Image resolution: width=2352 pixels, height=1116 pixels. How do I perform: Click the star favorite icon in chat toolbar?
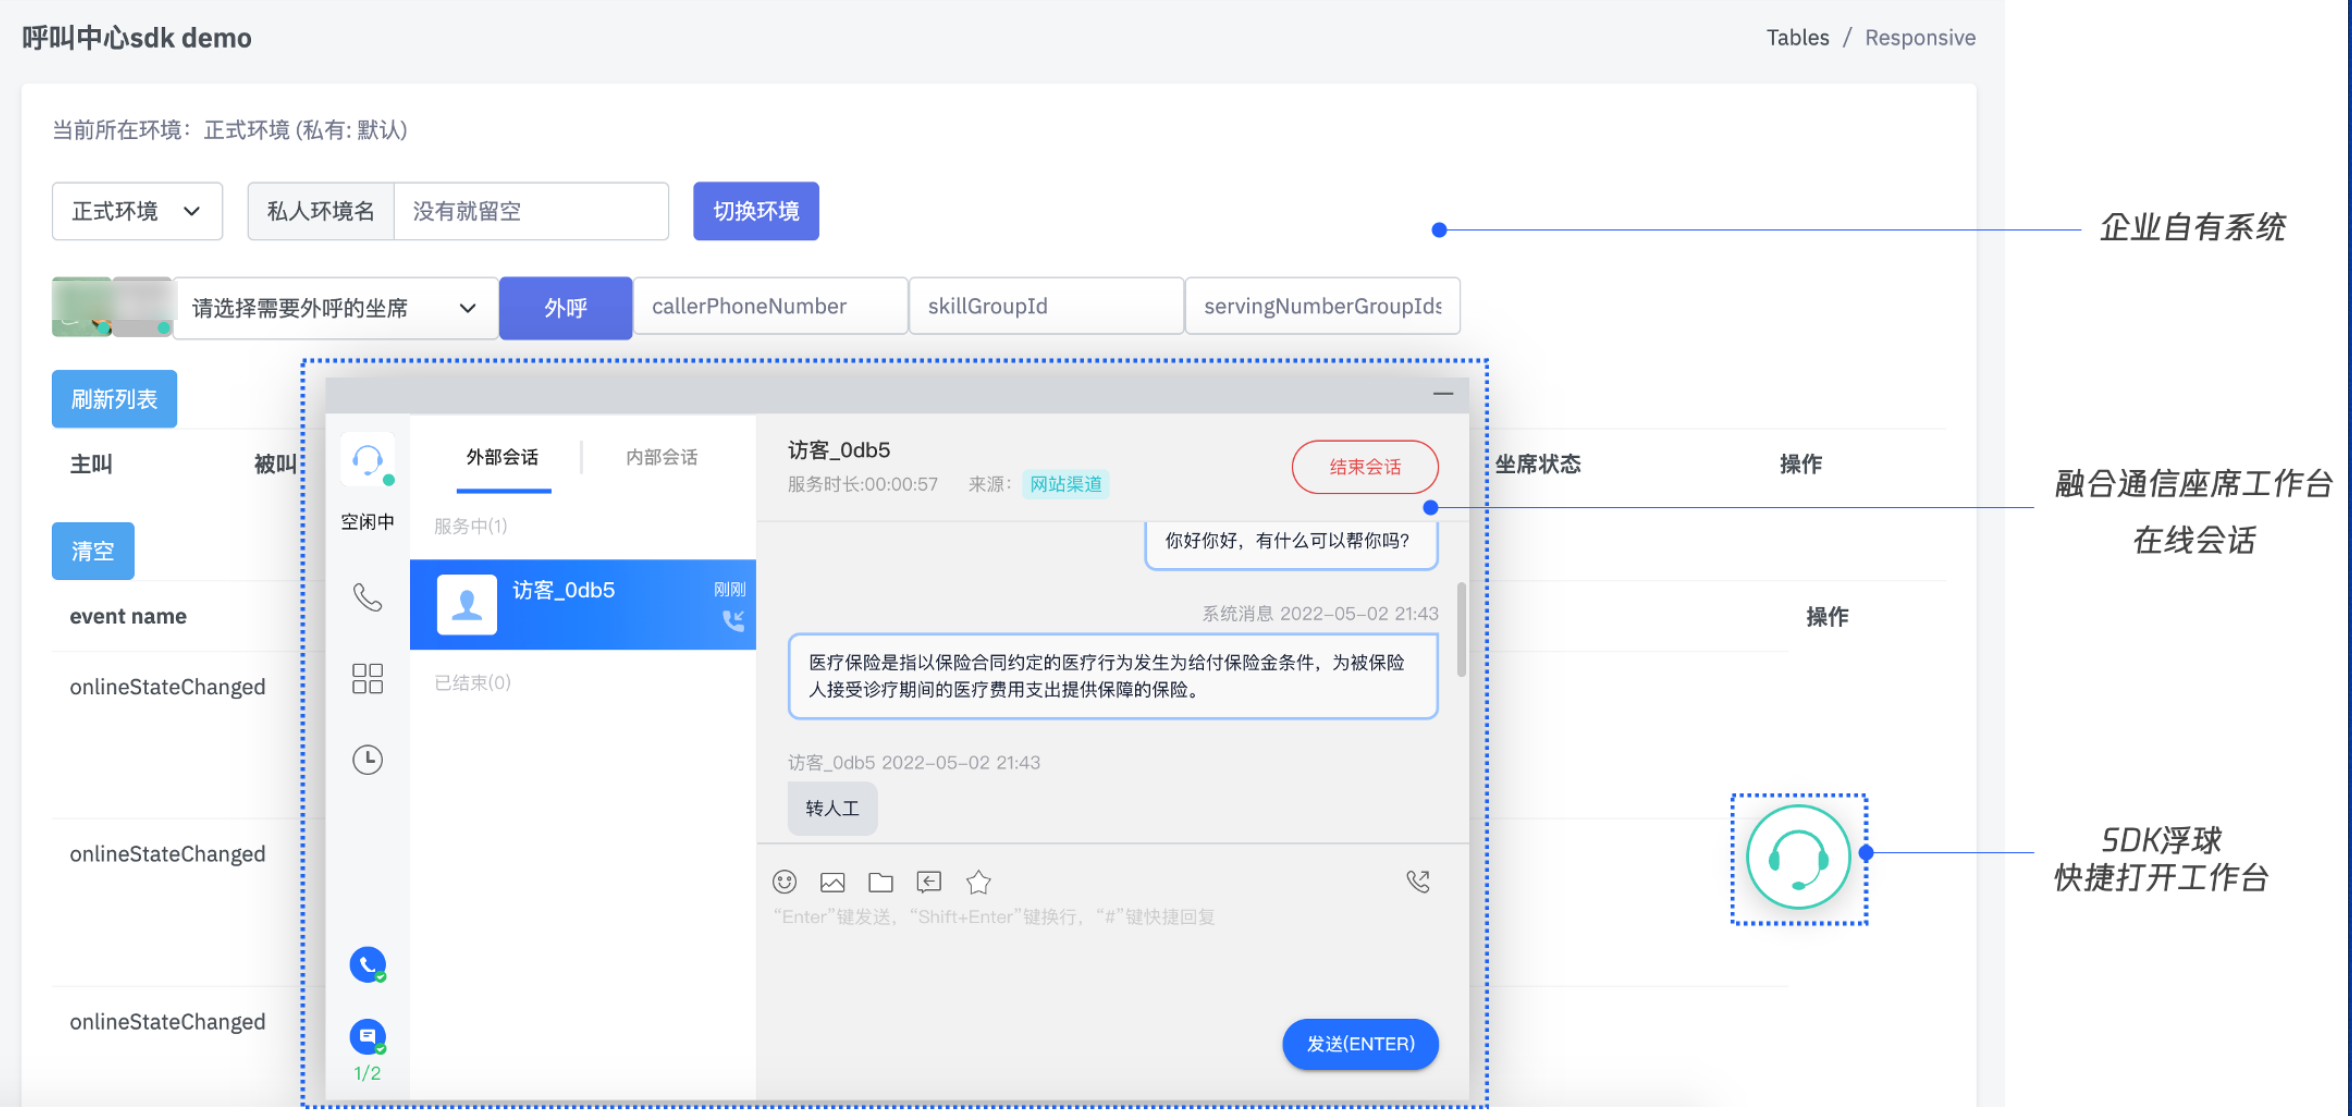pos(978,881)
